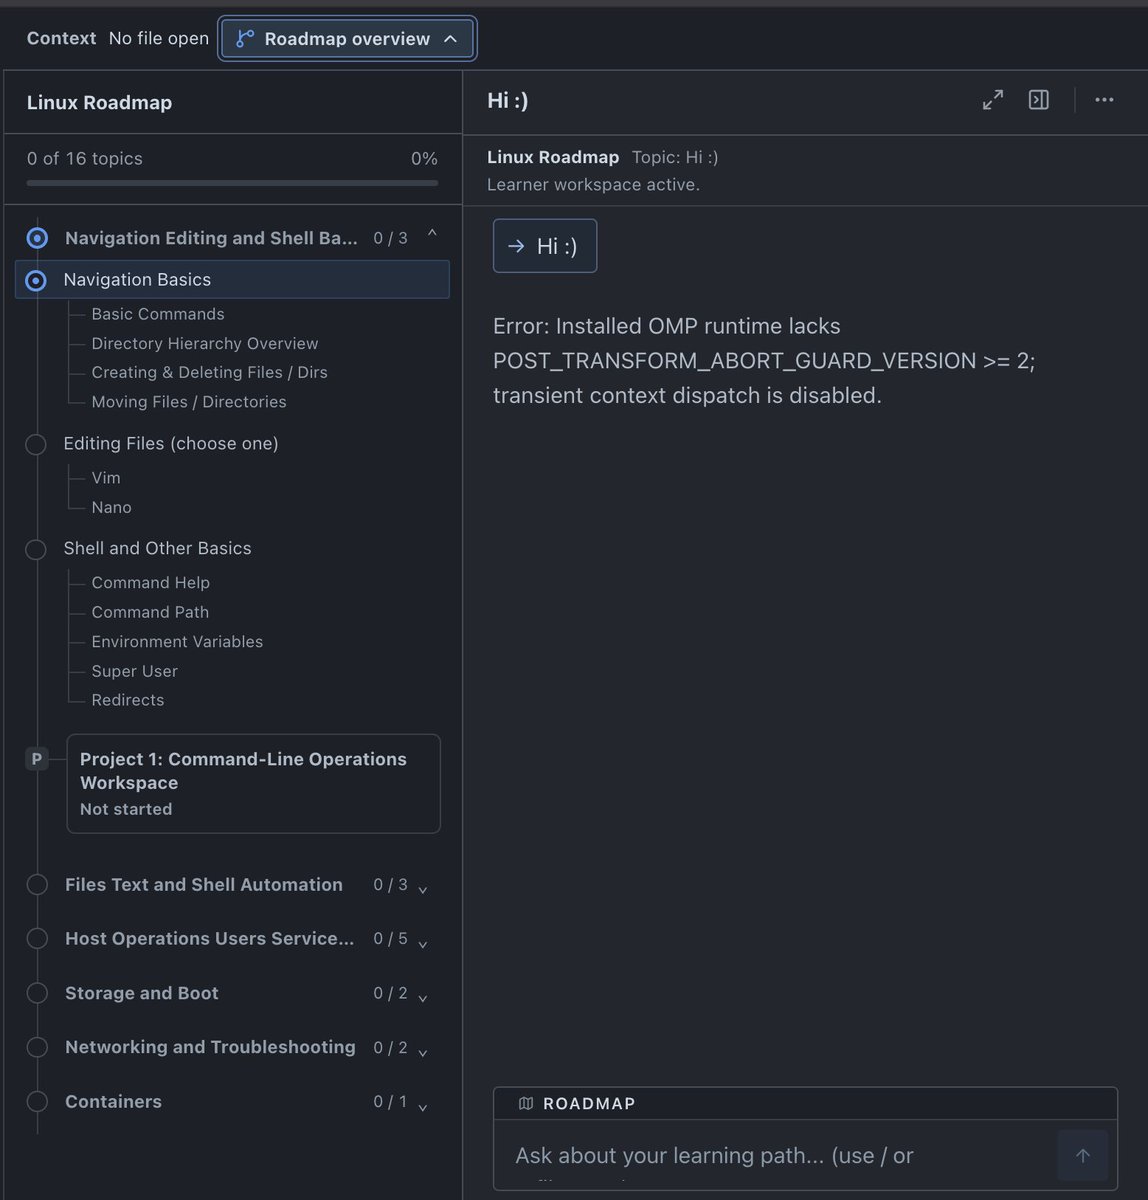Viewport: 1148px width, 1200px height.
Task: Click the '0%' progress percentage
Action: point(424,158)
